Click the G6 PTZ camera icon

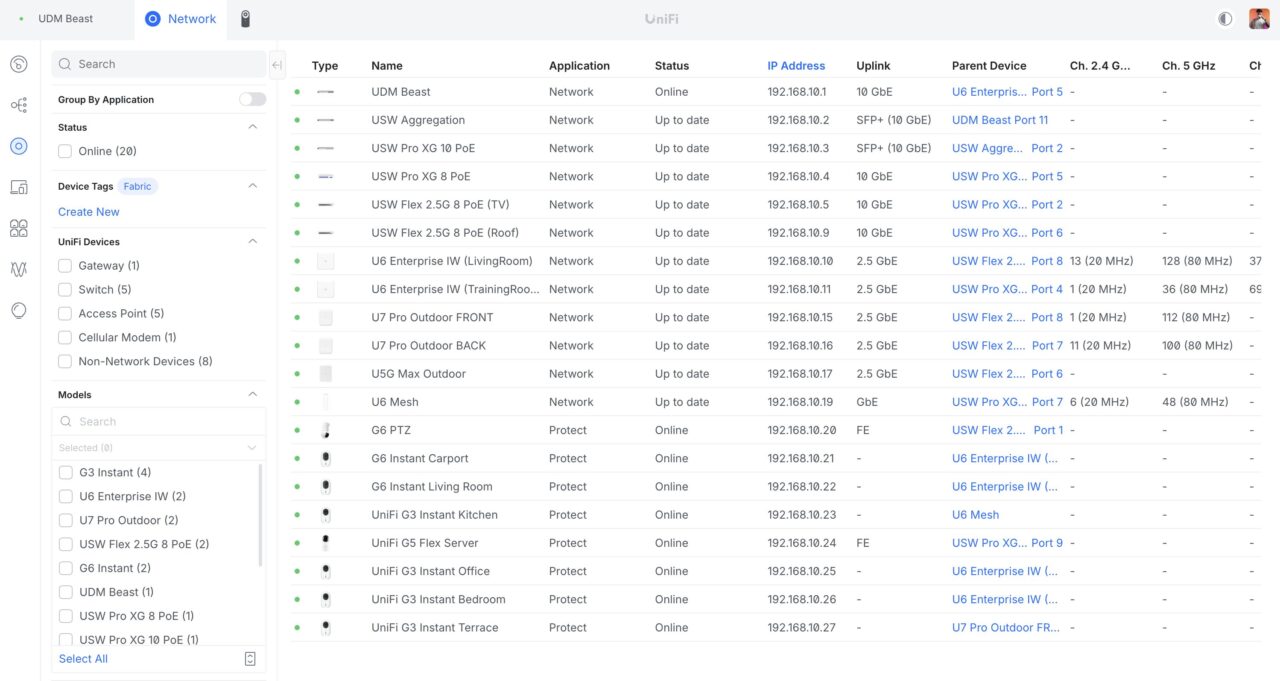click(x=325, y=430)
